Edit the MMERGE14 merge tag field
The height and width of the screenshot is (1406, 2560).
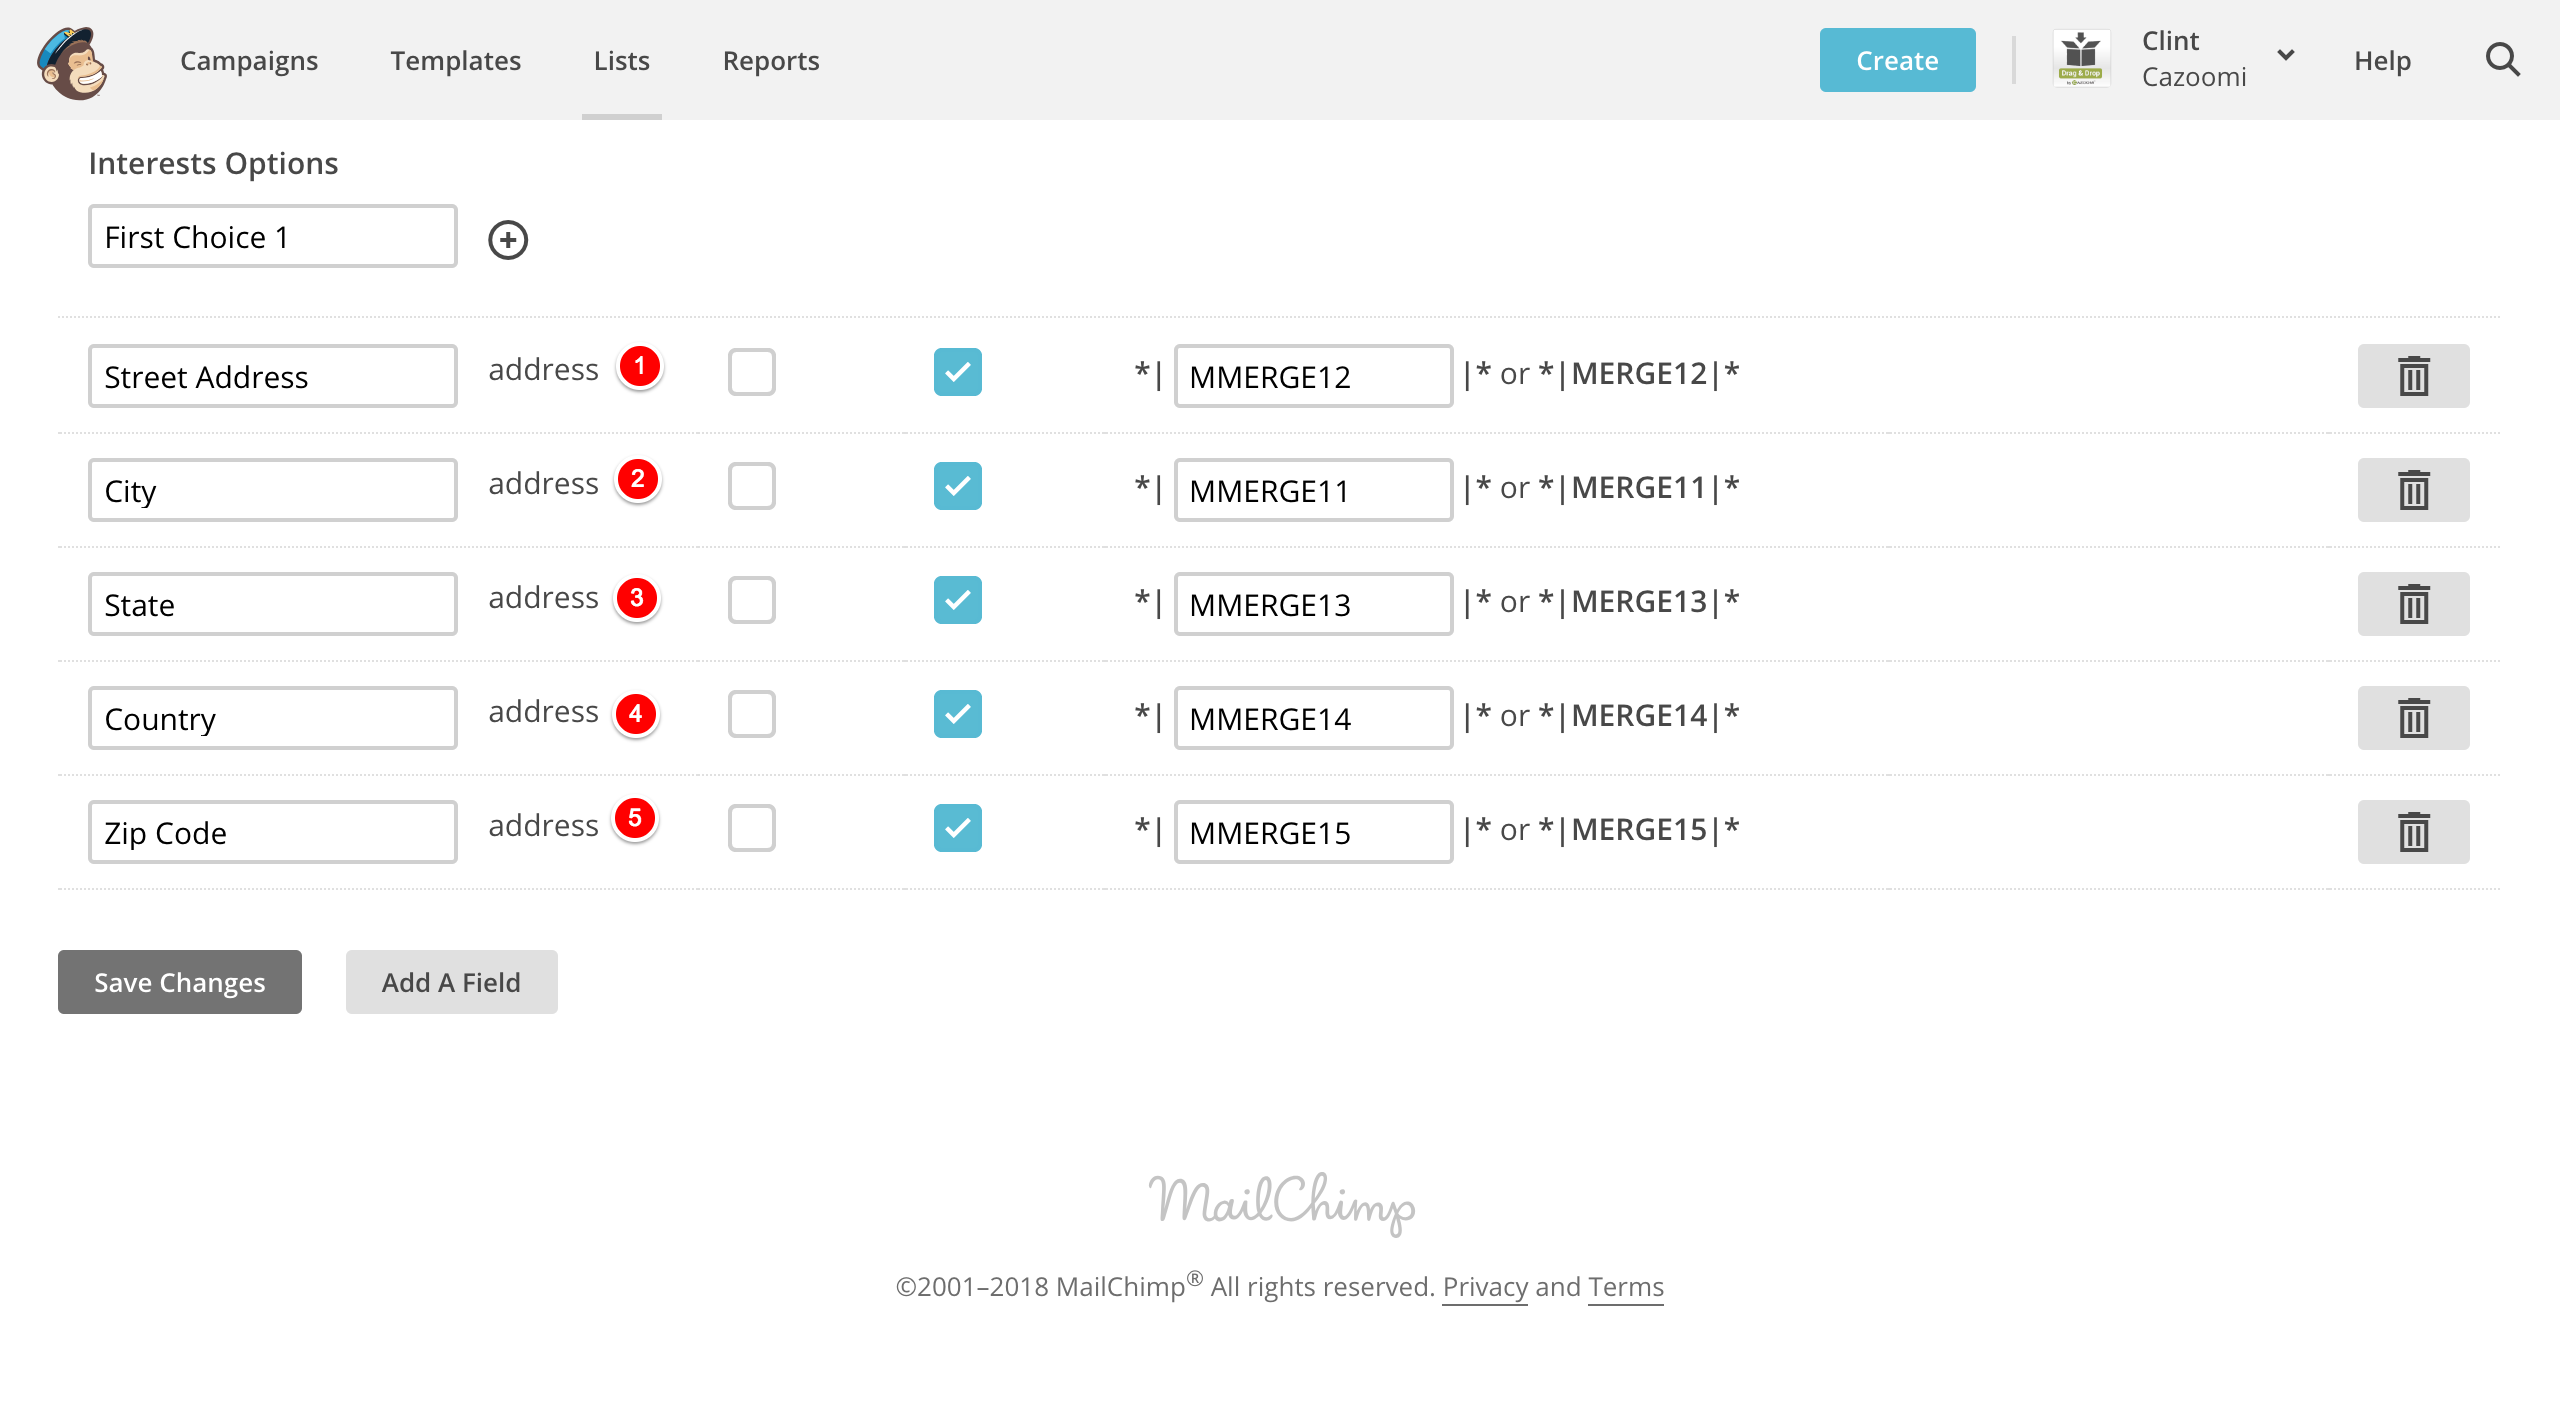[1313, 718]
